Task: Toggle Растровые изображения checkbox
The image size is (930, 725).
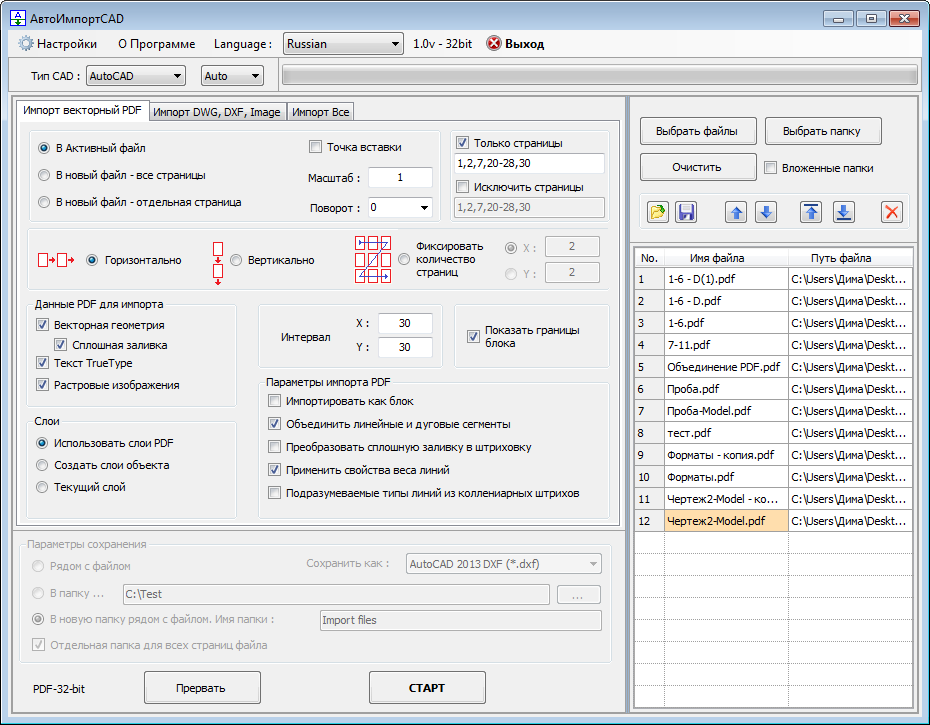Action: [x=42, y=384]
